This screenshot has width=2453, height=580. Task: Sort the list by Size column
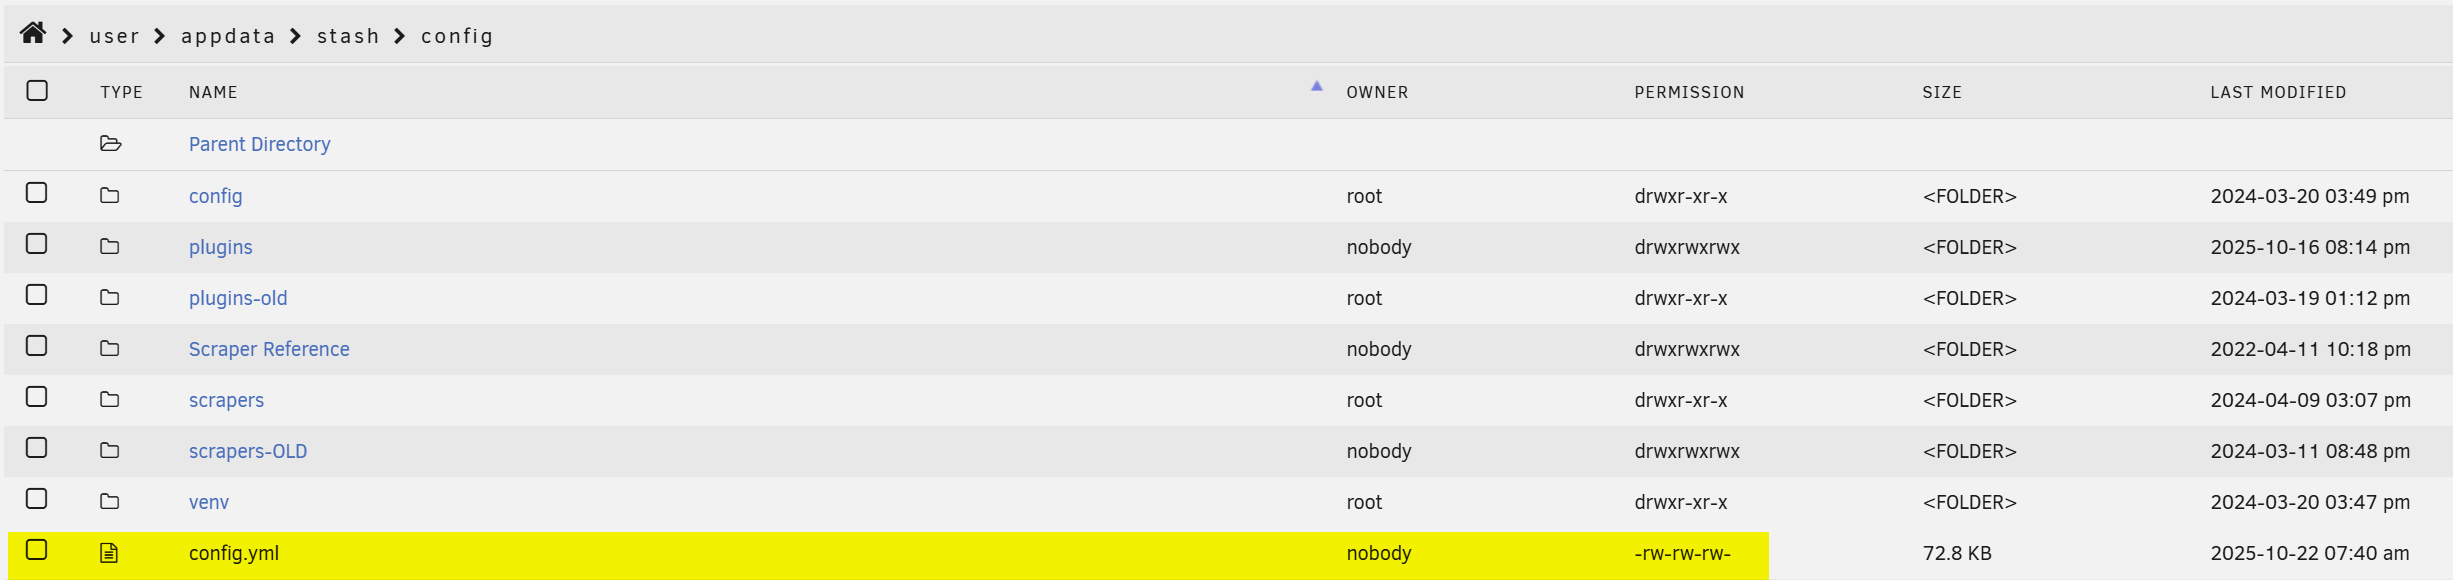[x=1941, y=92]
